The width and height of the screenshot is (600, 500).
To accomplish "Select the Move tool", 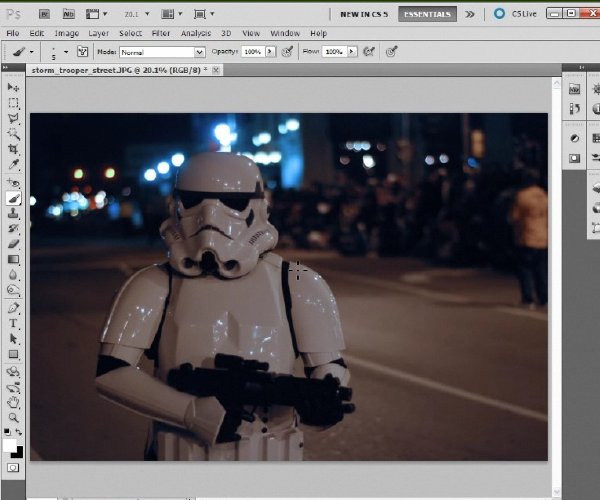I will click(13, 88).
